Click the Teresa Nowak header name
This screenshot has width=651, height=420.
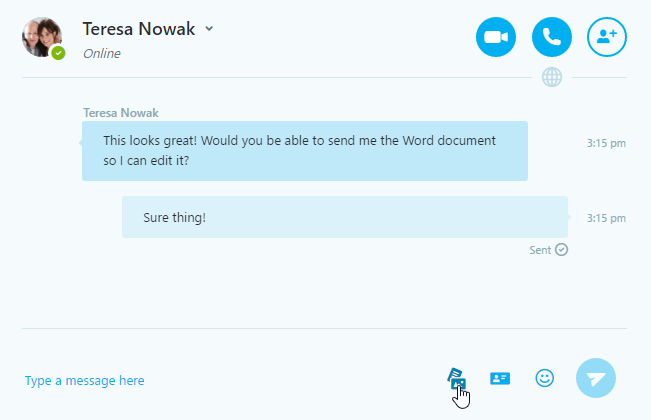click(x=139, y=29)
